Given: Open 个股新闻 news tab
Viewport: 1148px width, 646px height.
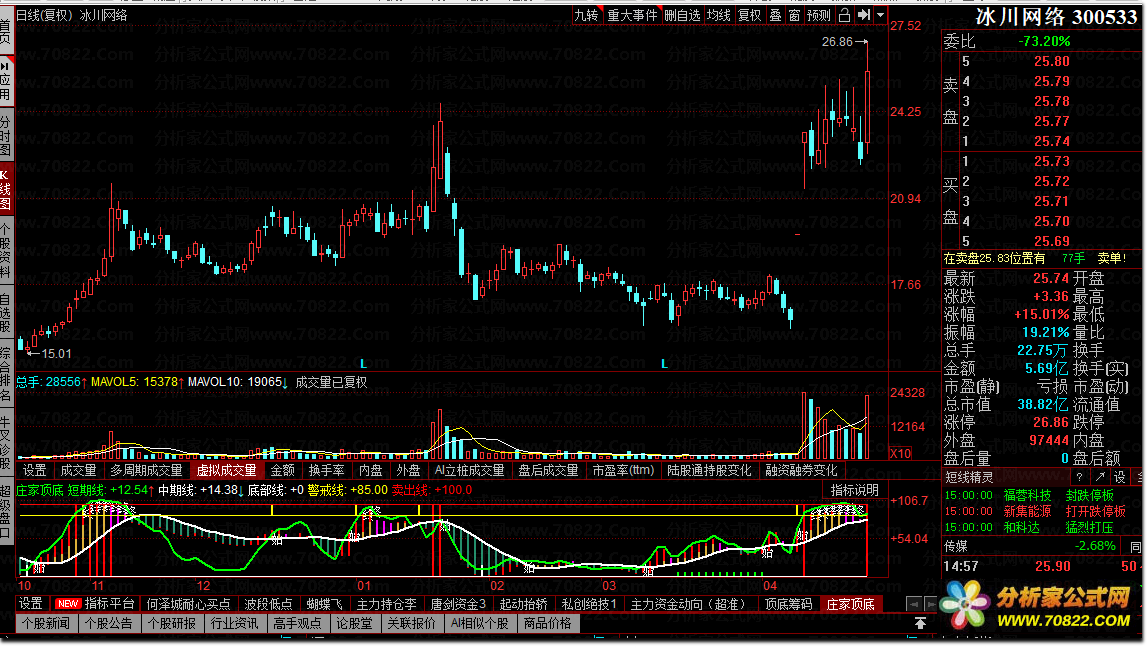Looking at the screenshot, I should point(46,623).
